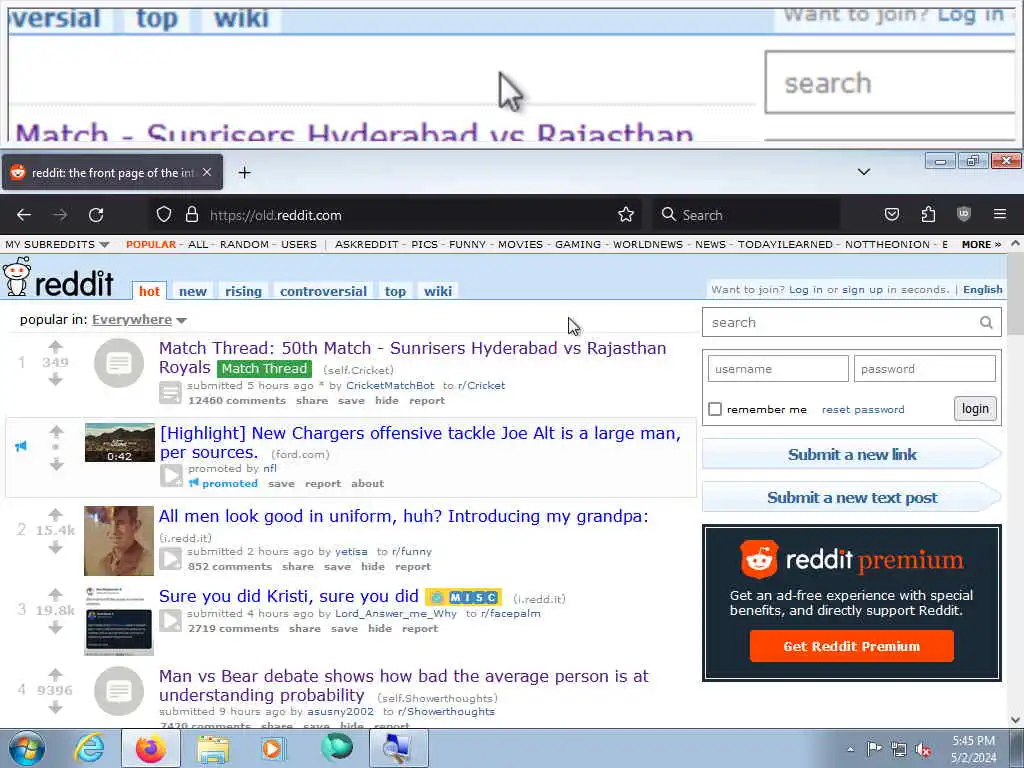Downvote the grandpa in uniform post
The image size is (1024, 768).
56,547
